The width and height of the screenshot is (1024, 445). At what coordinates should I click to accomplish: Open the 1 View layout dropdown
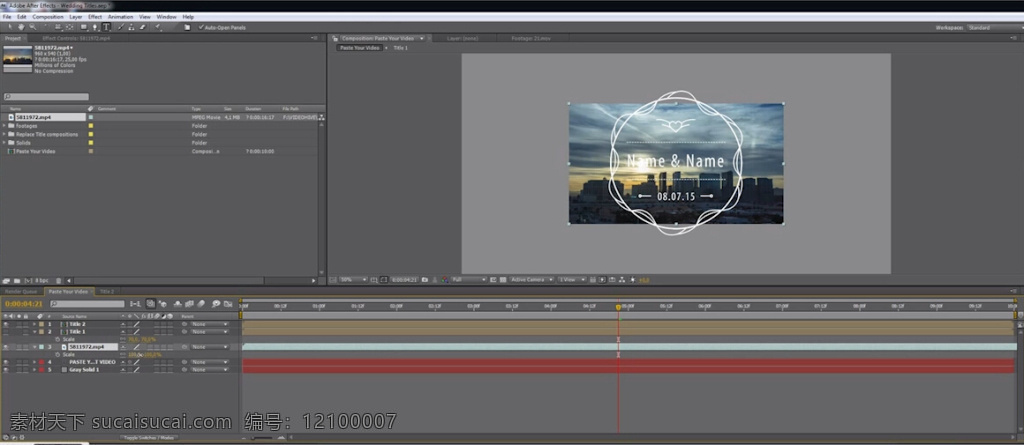572,280
